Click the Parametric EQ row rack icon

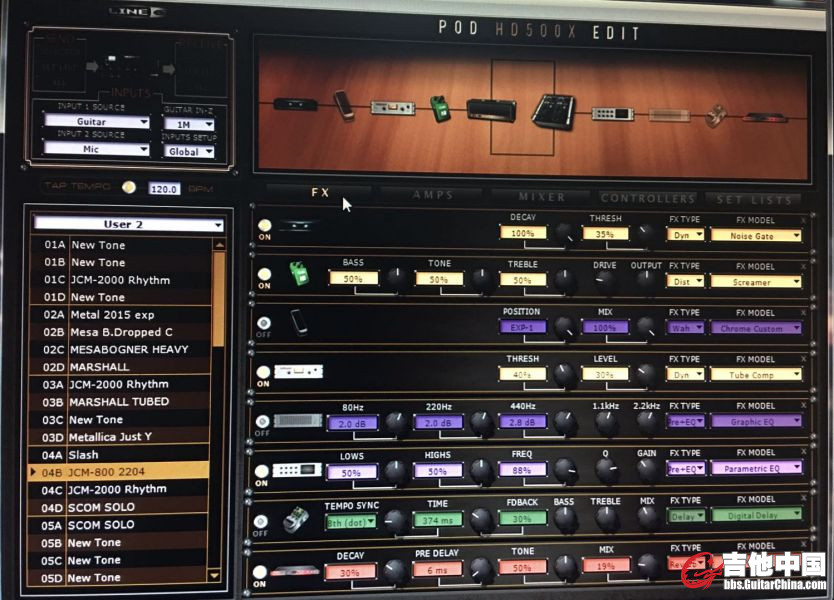[297, 470]
